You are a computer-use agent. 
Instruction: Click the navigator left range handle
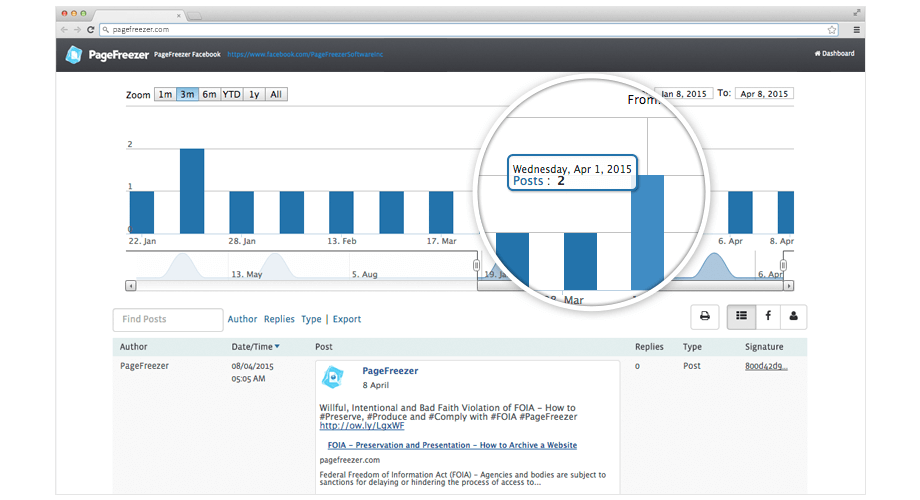click(476, 265)
